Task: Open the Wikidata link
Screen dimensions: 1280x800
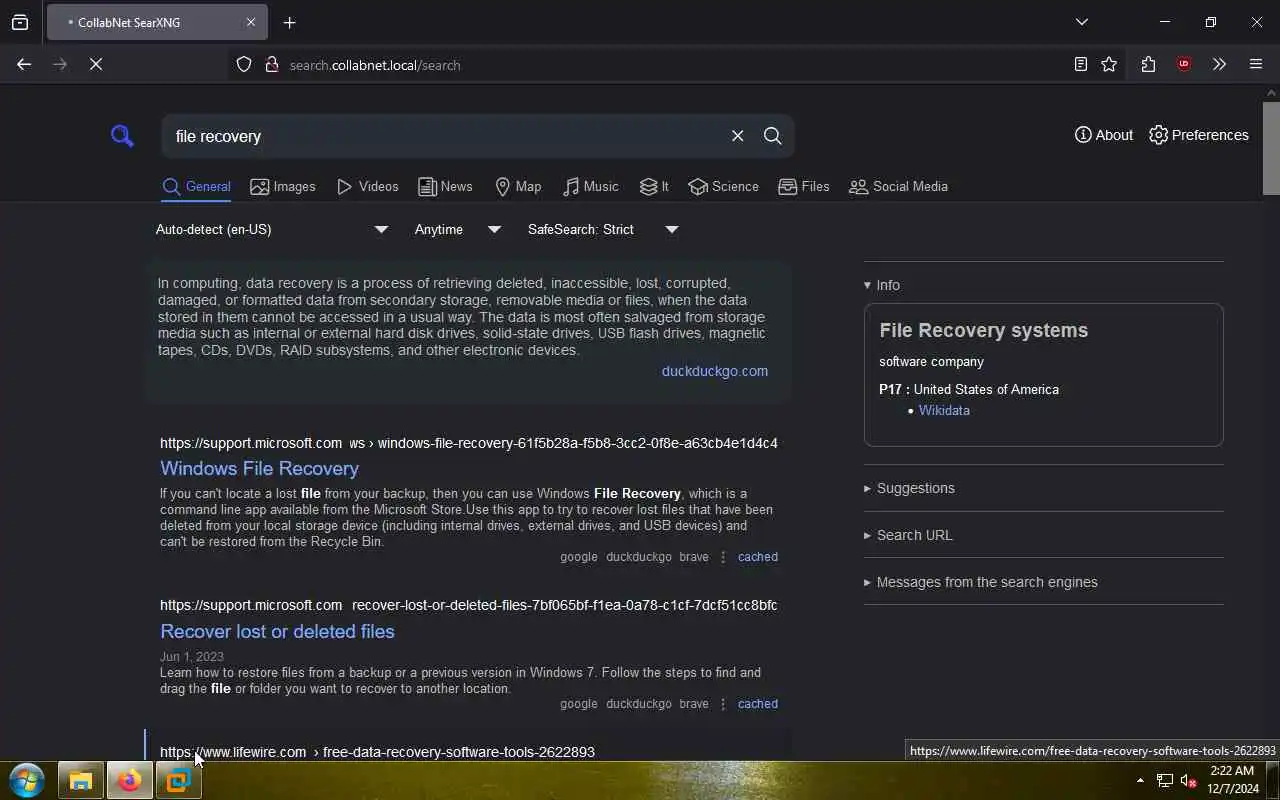Action: point(944,410)
